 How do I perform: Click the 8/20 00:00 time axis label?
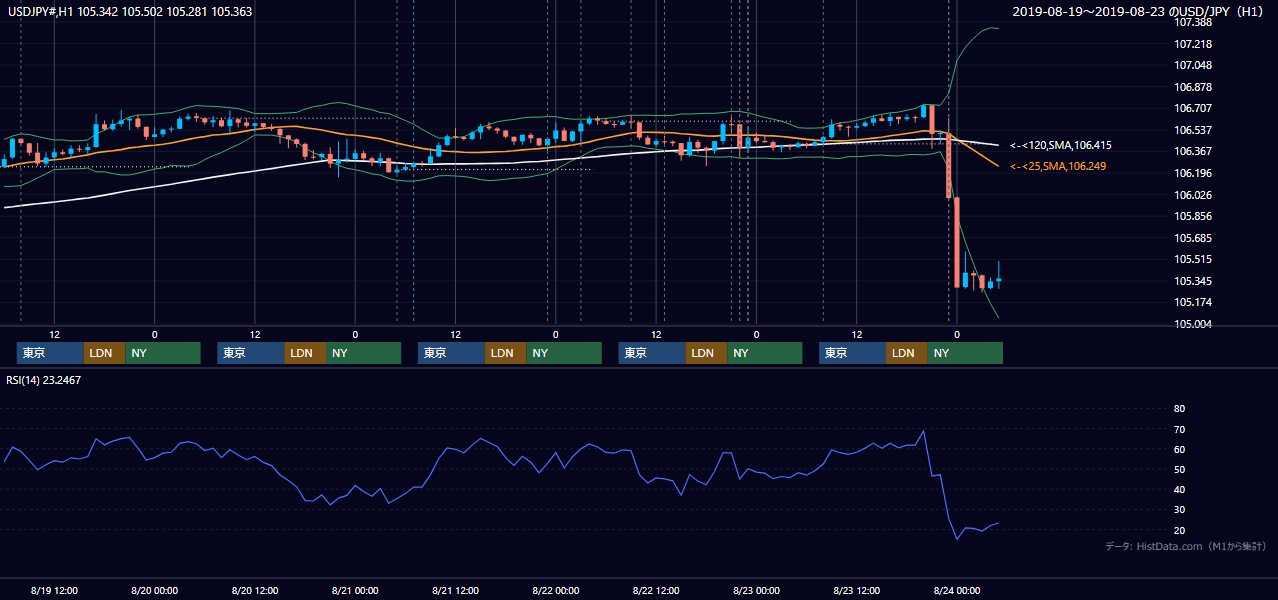[154, 590]
